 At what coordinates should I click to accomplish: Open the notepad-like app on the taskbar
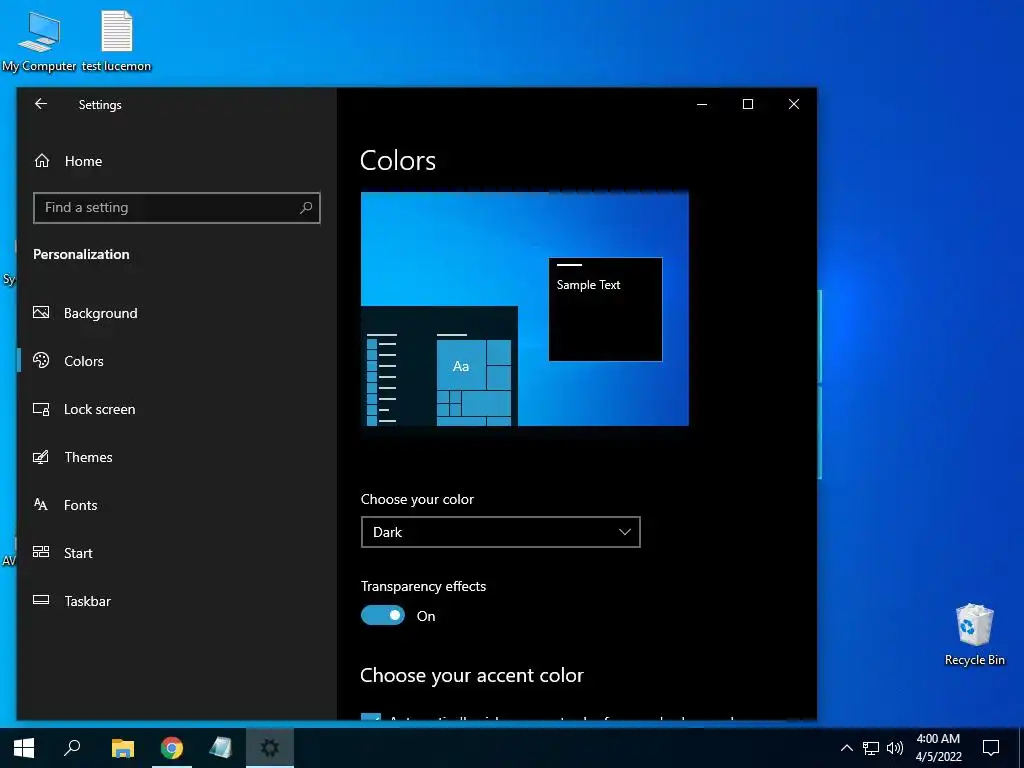point(221,748)
